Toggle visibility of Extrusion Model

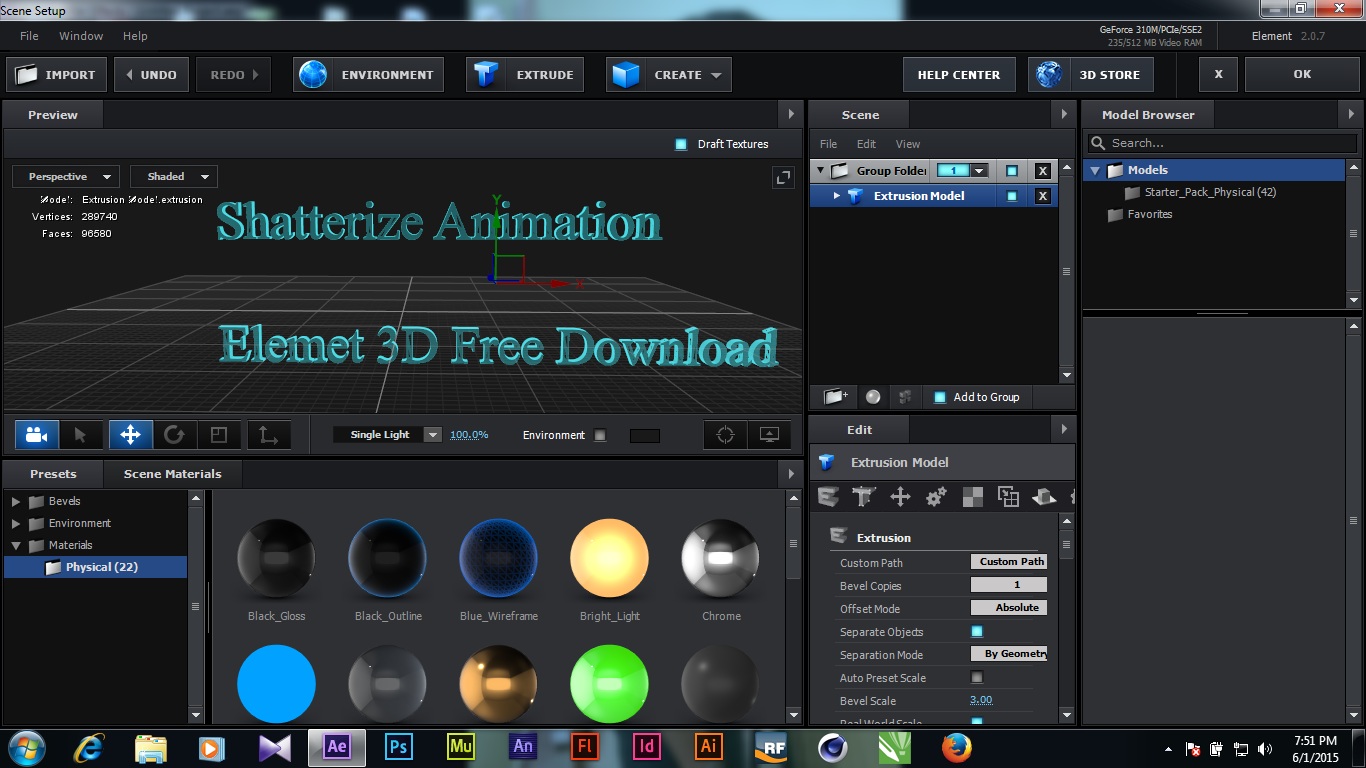click(1012, 196)
